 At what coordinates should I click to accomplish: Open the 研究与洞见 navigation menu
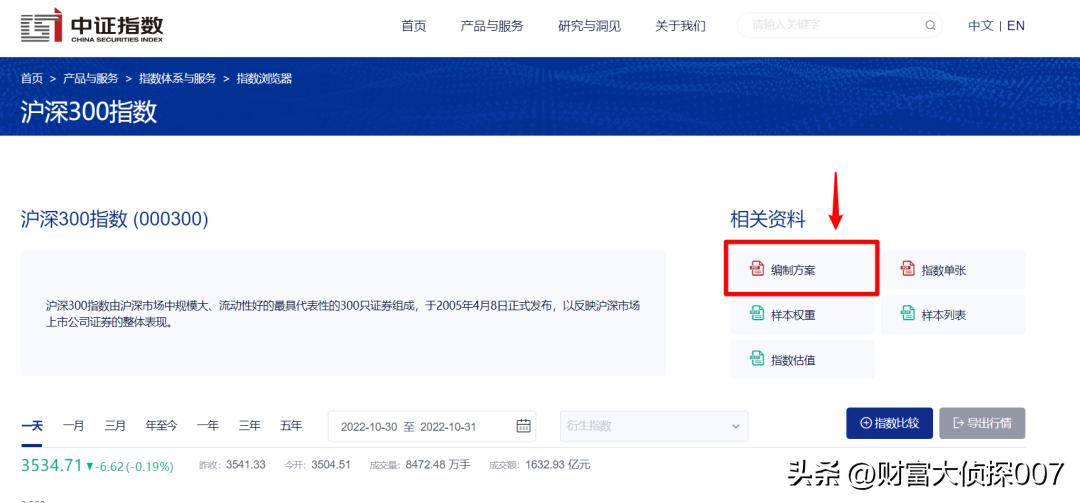[590, 26]
